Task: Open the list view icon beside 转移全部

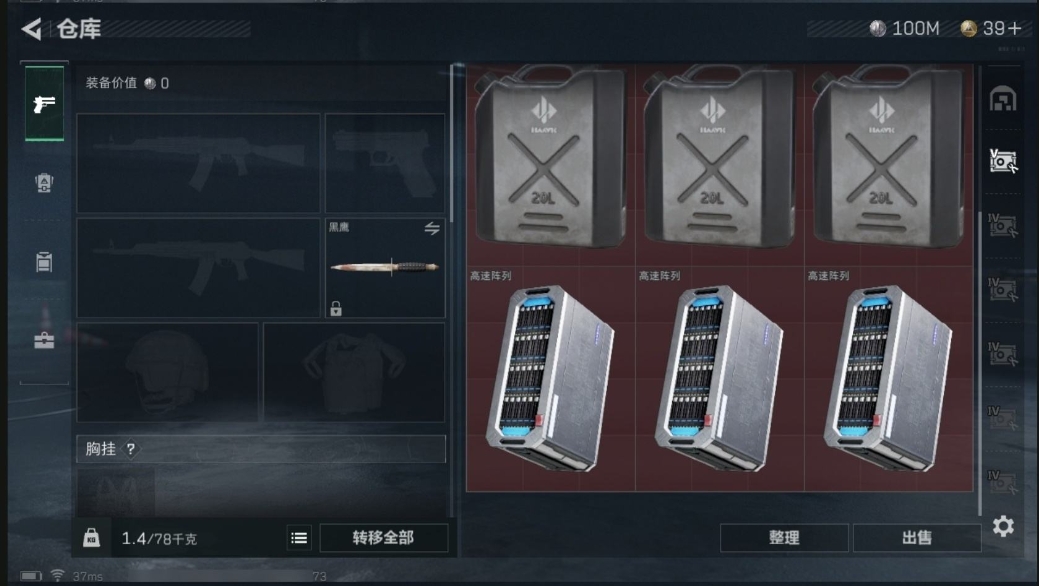Action: pyautogui.click(x=299, y=538)
